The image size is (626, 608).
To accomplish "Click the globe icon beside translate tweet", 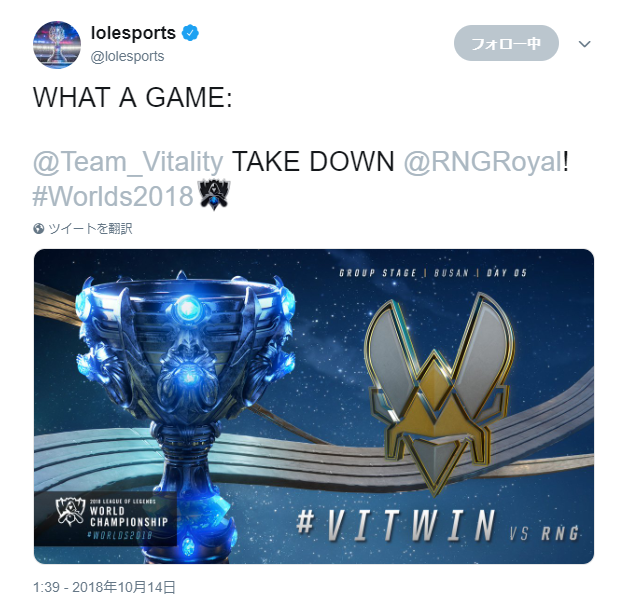I will tap(39, 229).
